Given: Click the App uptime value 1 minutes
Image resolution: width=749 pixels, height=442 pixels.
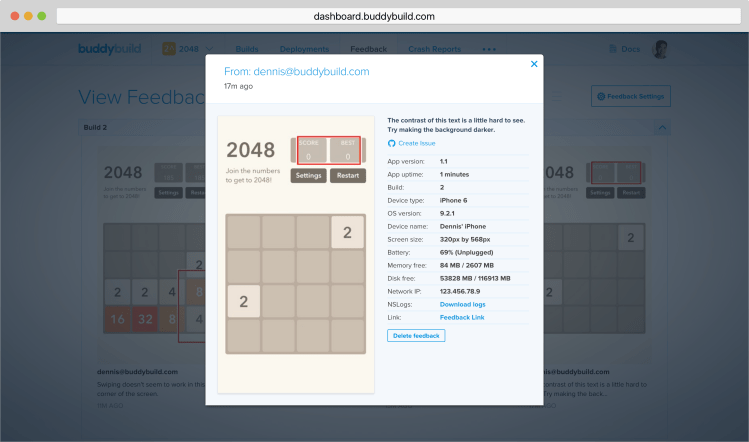Looking at the screenshot, I should click(454, 174).
